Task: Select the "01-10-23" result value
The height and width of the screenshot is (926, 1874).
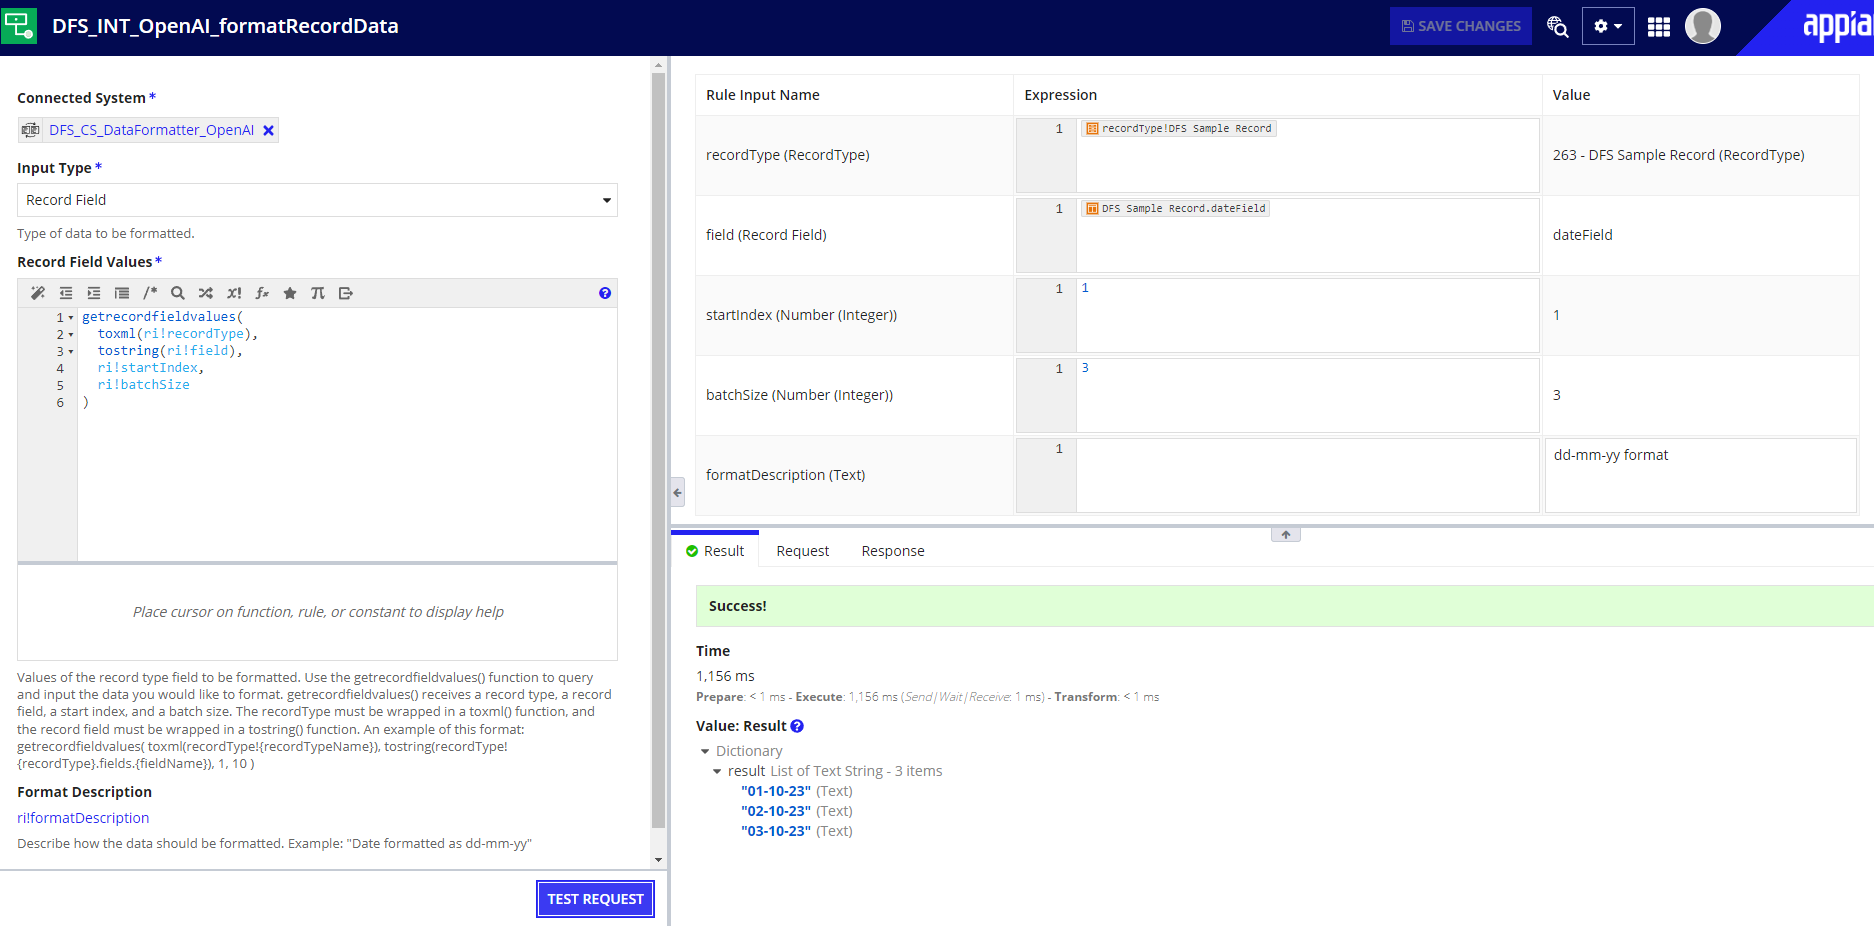Action: pyautogui.click(x=776, y=791)
